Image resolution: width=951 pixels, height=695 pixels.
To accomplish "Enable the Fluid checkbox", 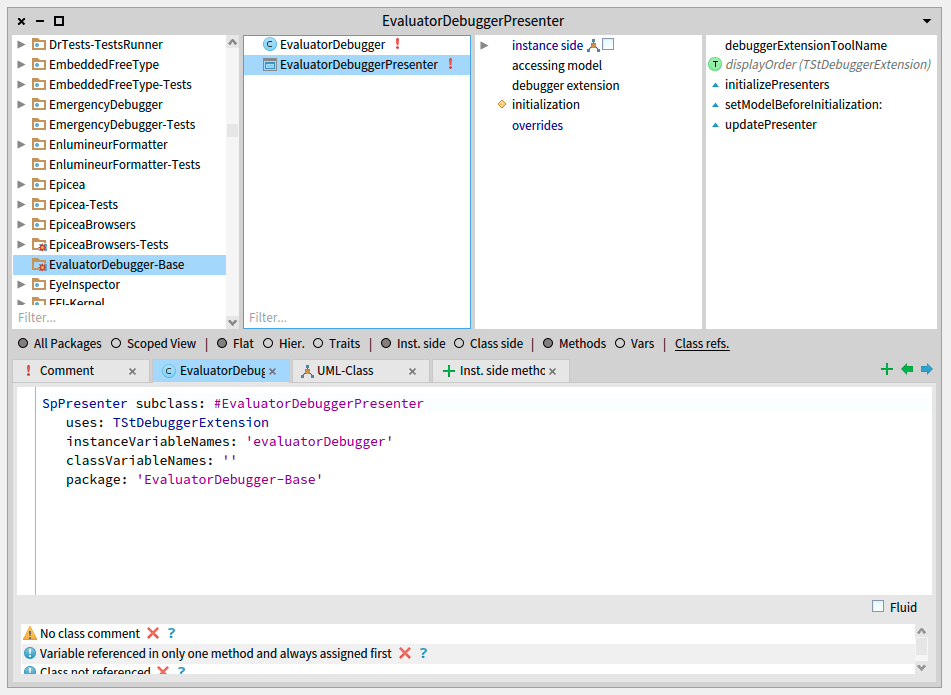I will [x=878, y=607].
